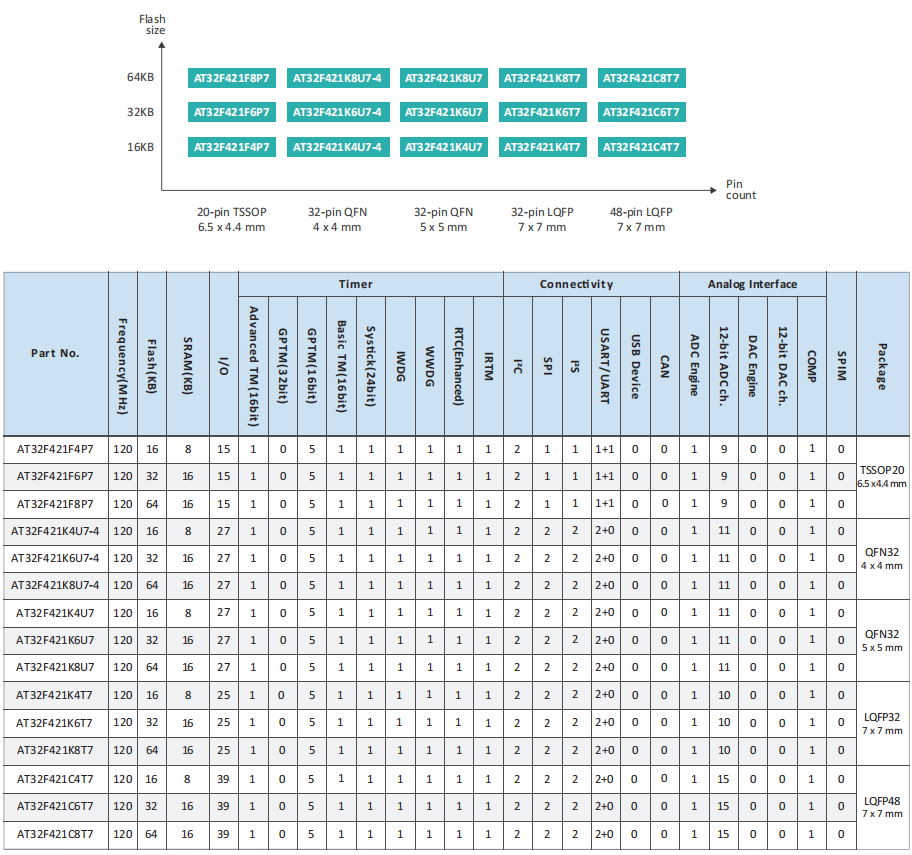The width and height of the screenshot is (912, 855).
Task: Select the teal AT32F421K8U7-4 chart box
Action: pyautogui.click(x=337, y=78)
